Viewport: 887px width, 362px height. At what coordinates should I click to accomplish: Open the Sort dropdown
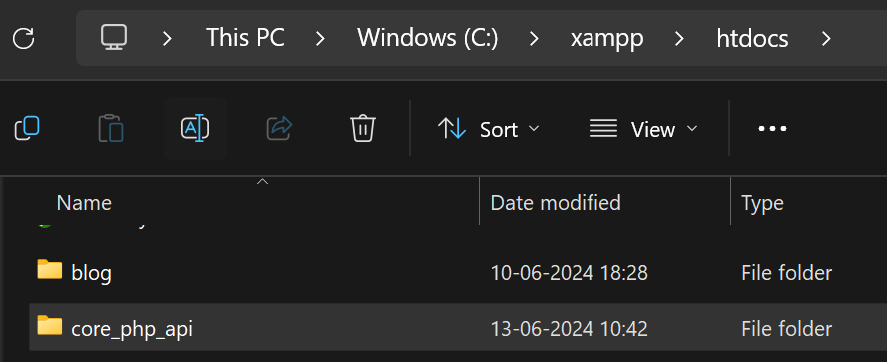pyautogui.click(x=489, y=129)
